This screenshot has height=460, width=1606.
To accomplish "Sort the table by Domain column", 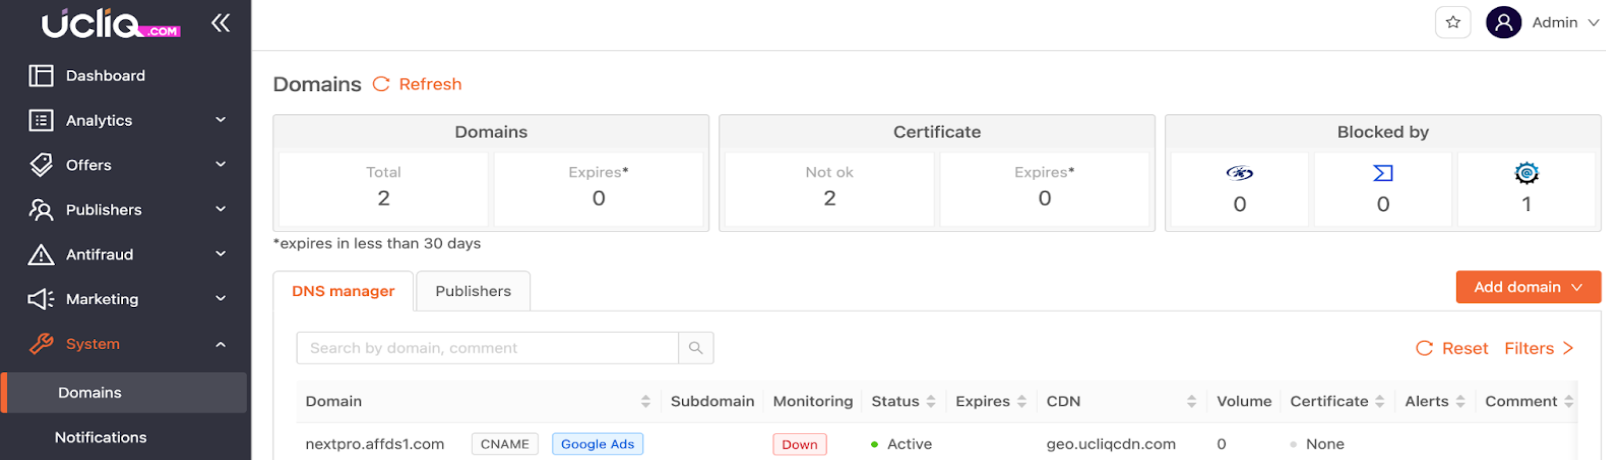I will (x=645, y=401).
